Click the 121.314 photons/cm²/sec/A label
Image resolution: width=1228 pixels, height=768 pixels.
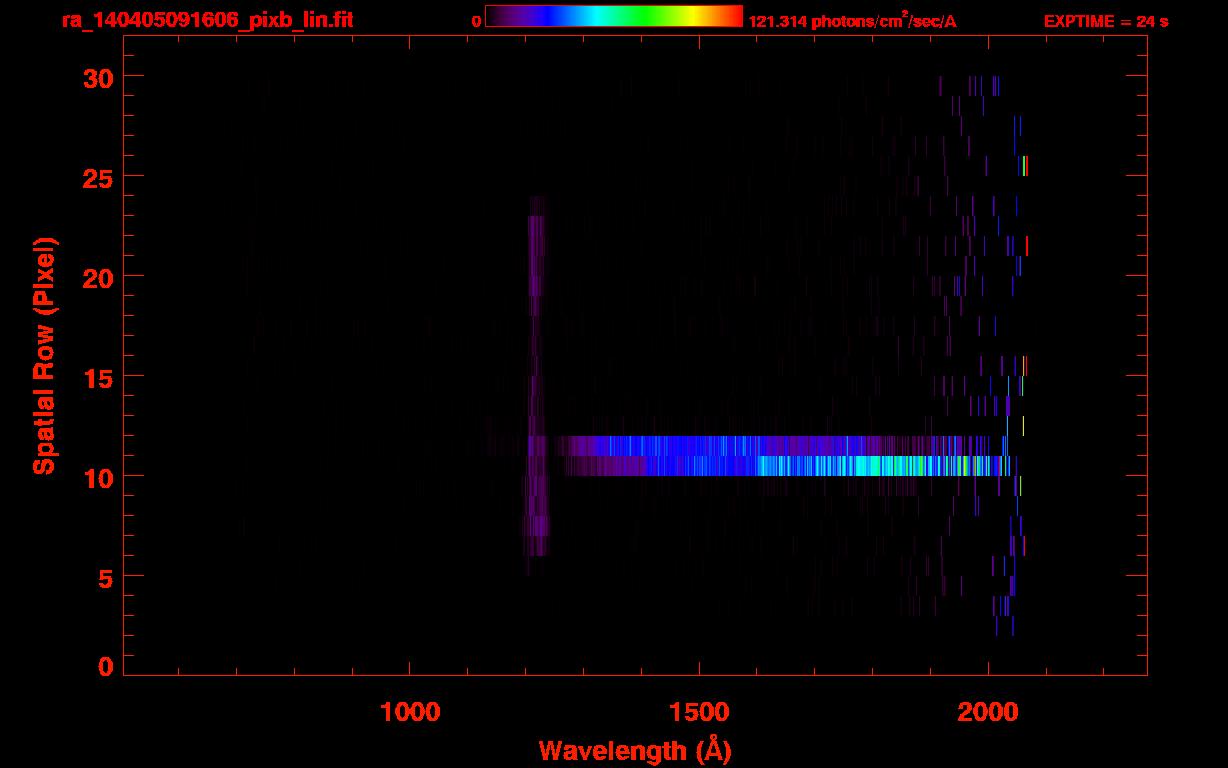(x=852, y=20)
